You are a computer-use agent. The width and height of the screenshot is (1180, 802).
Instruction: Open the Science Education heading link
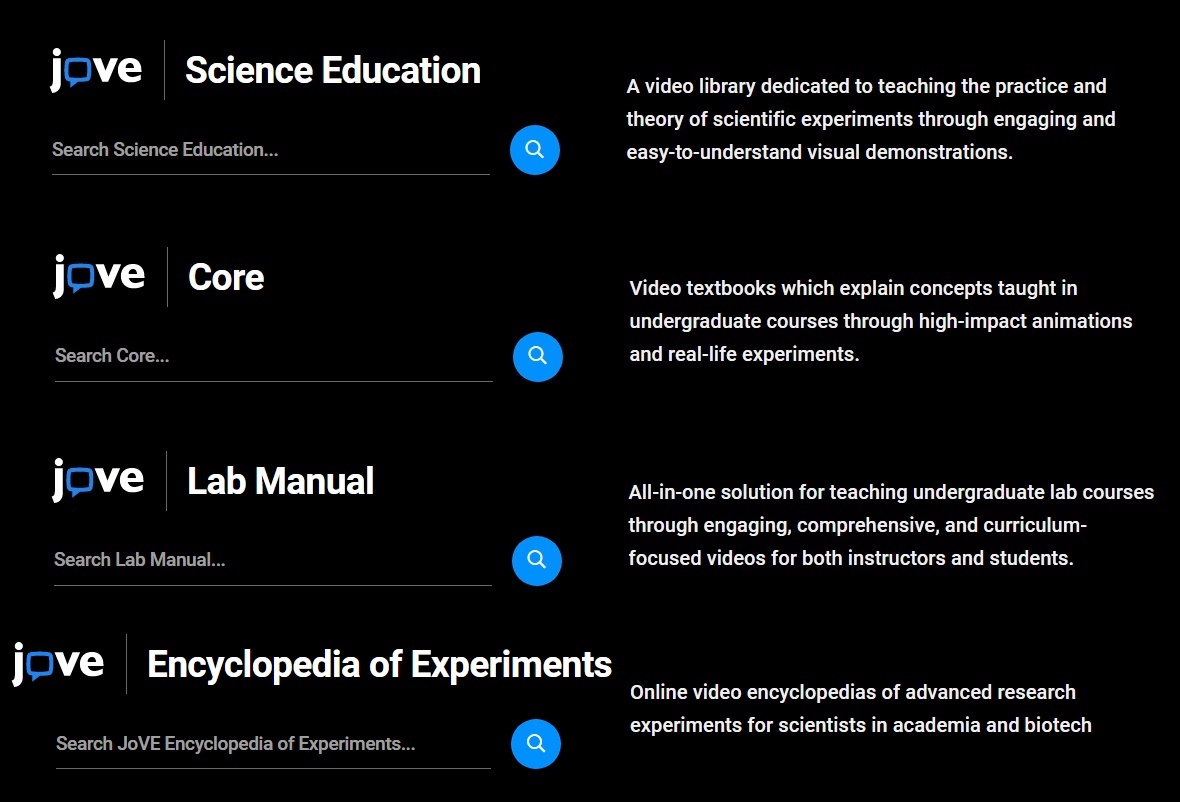333,71
